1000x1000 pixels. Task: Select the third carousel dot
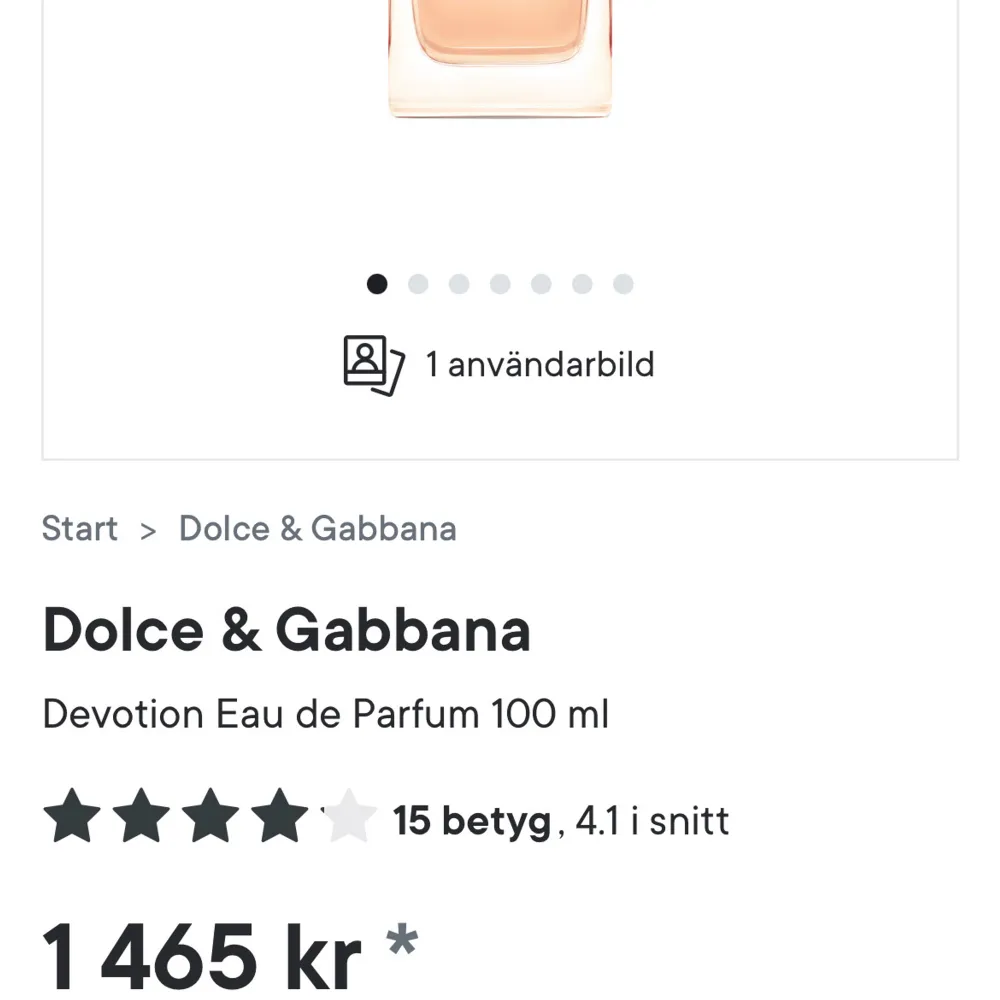459,284
